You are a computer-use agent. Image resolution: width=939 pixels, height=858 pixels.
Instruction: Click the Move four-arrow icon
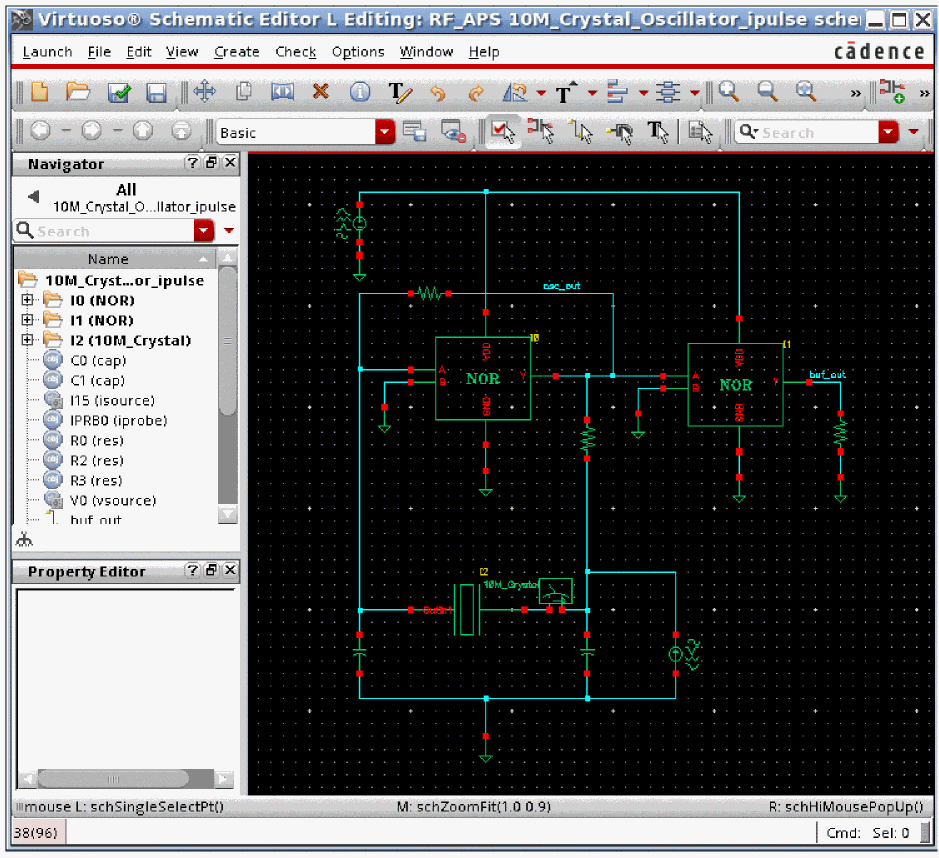click(204, 92)
